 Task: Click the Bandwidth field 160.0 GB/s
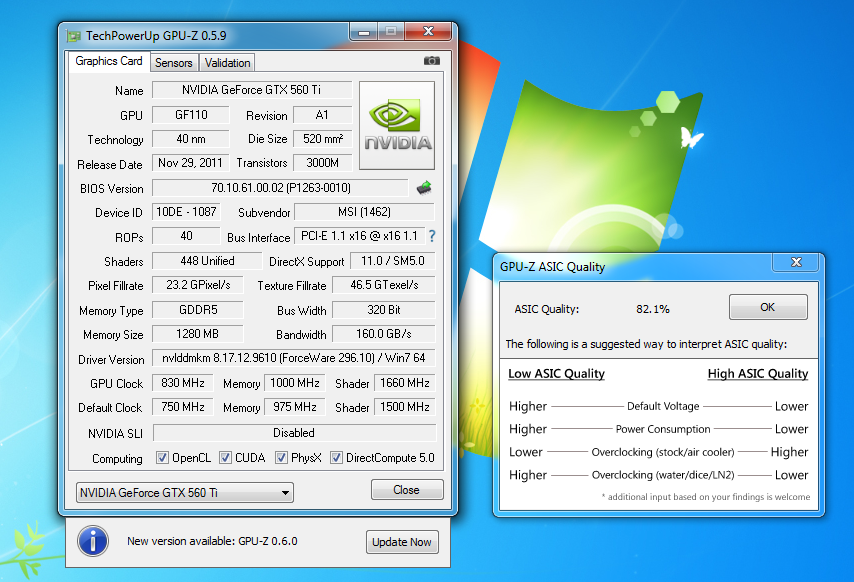384,334
